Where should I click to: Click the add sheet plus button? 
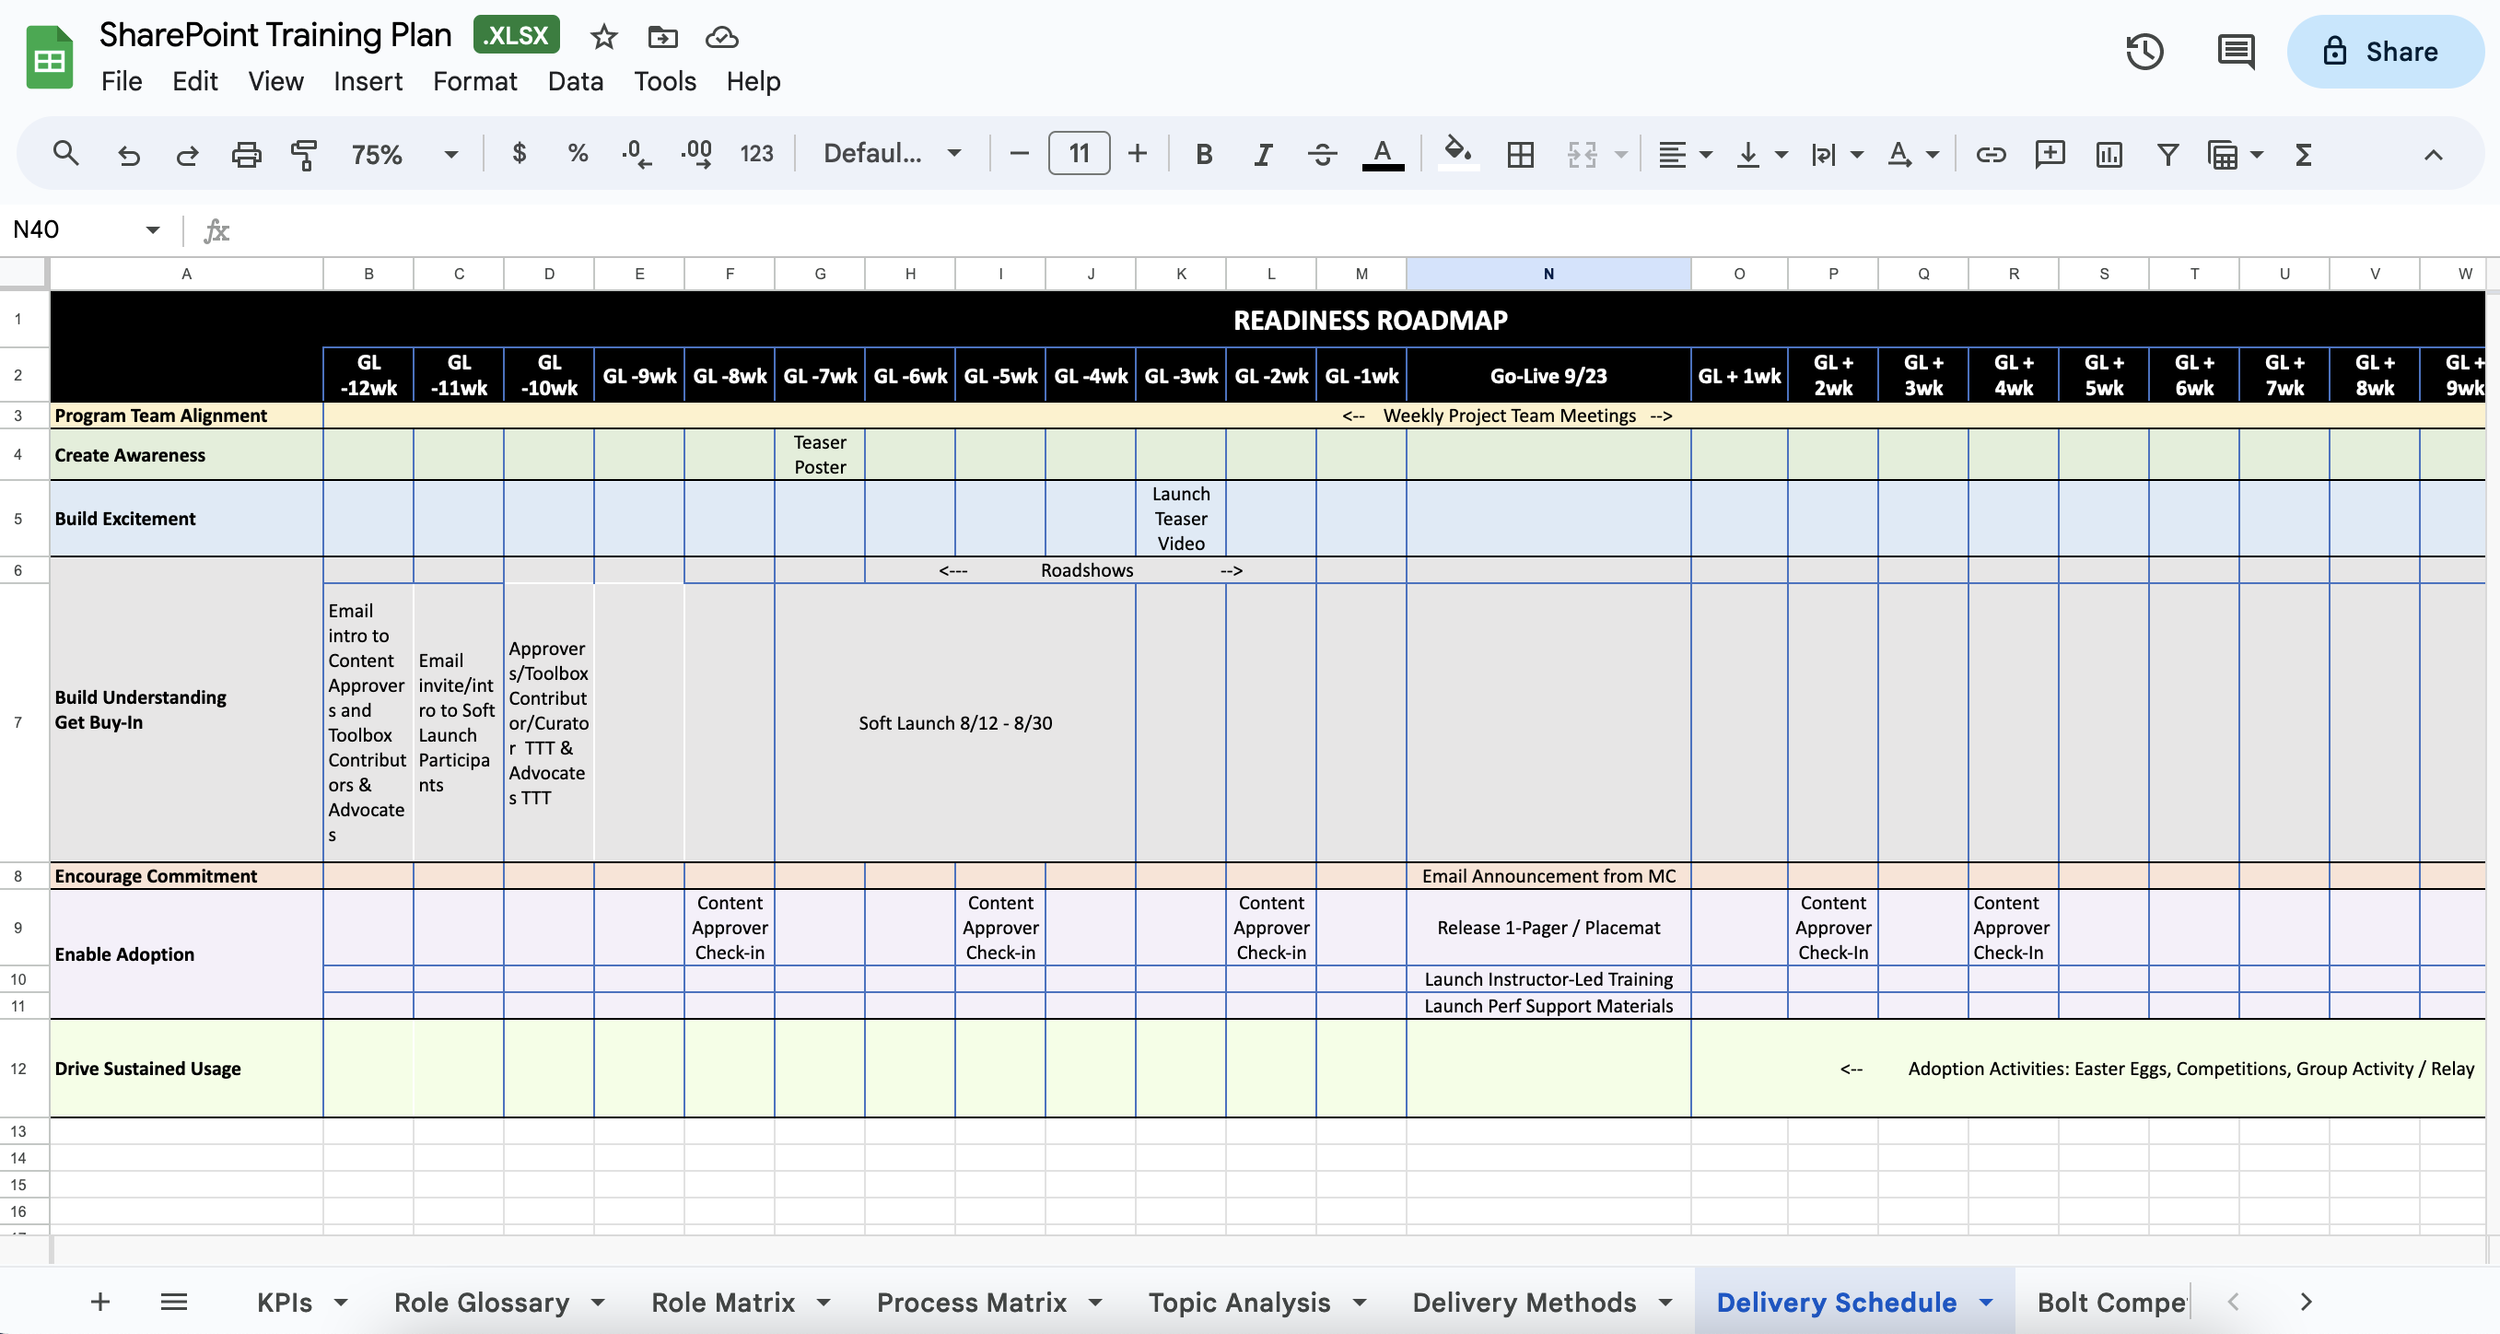100,1302
